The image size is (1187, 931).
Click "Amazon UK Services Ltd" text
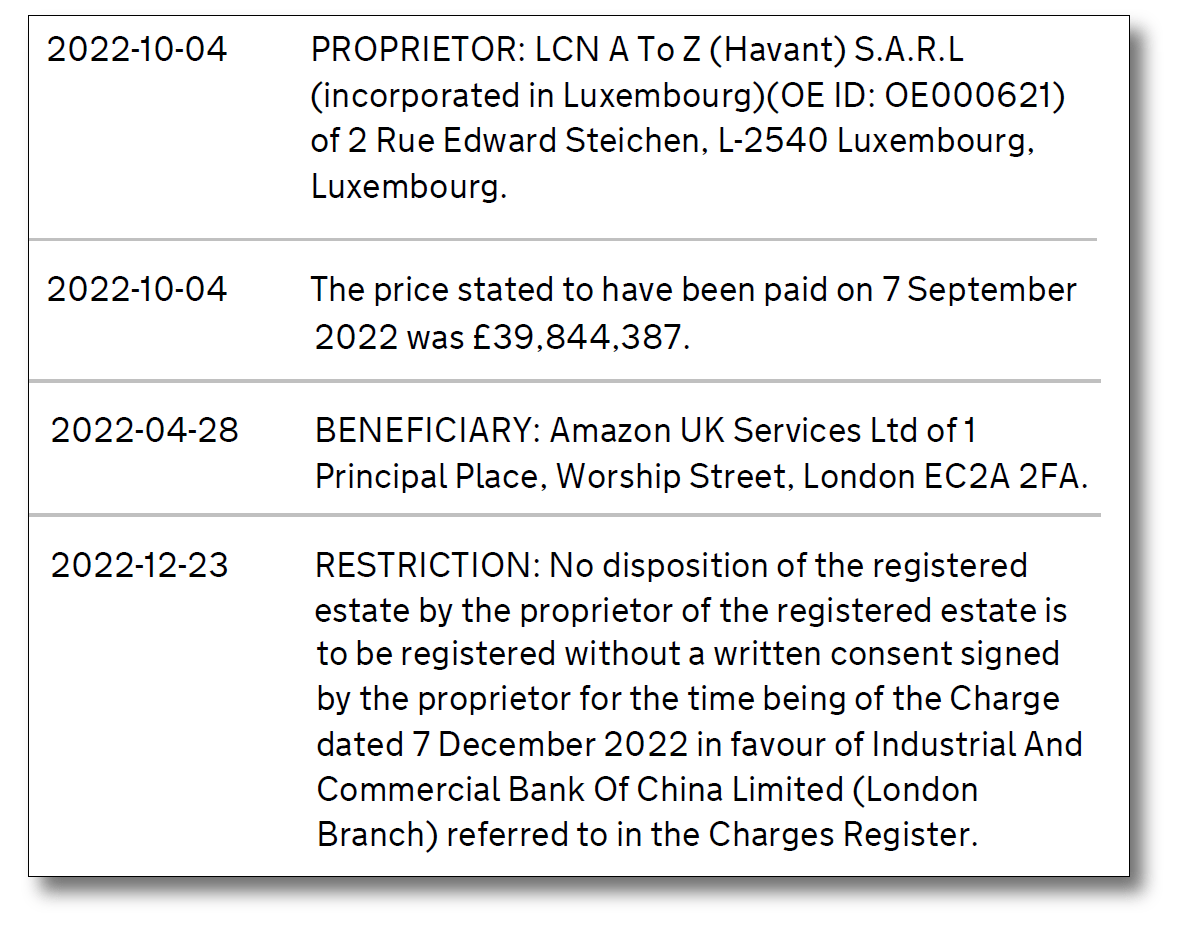tap(734, 431)
